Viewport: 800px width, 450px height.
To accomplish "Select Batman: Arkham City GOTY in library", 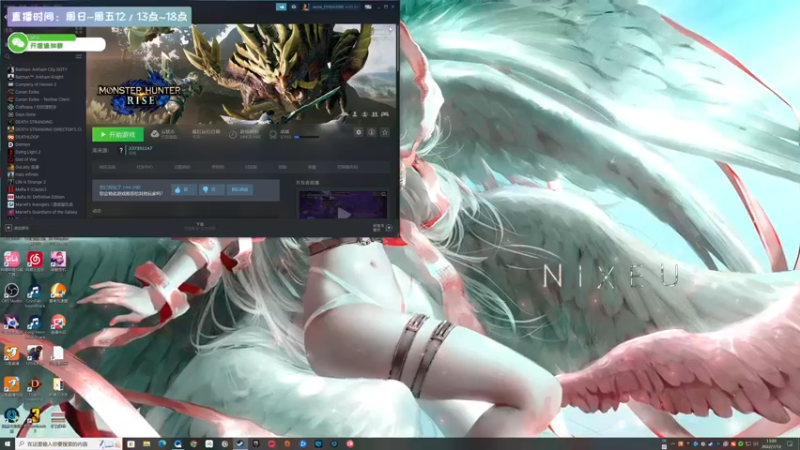I will pyautogui.click(x=41, y=69).
